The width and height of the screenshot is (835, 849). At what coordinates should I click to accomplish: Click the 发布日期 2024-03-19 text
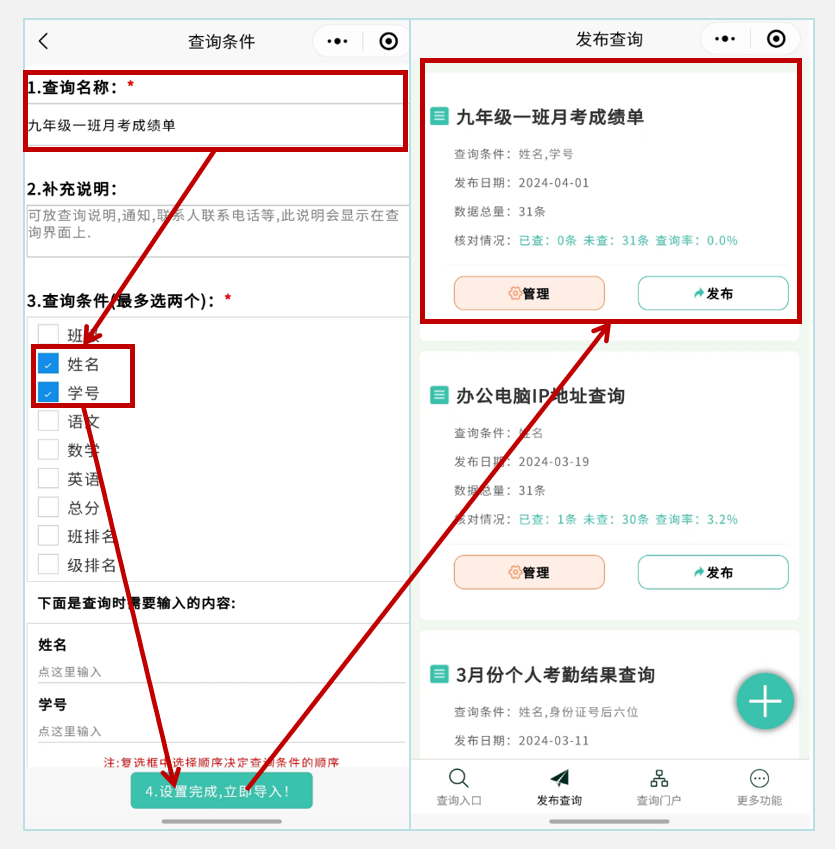pos(521,462)
